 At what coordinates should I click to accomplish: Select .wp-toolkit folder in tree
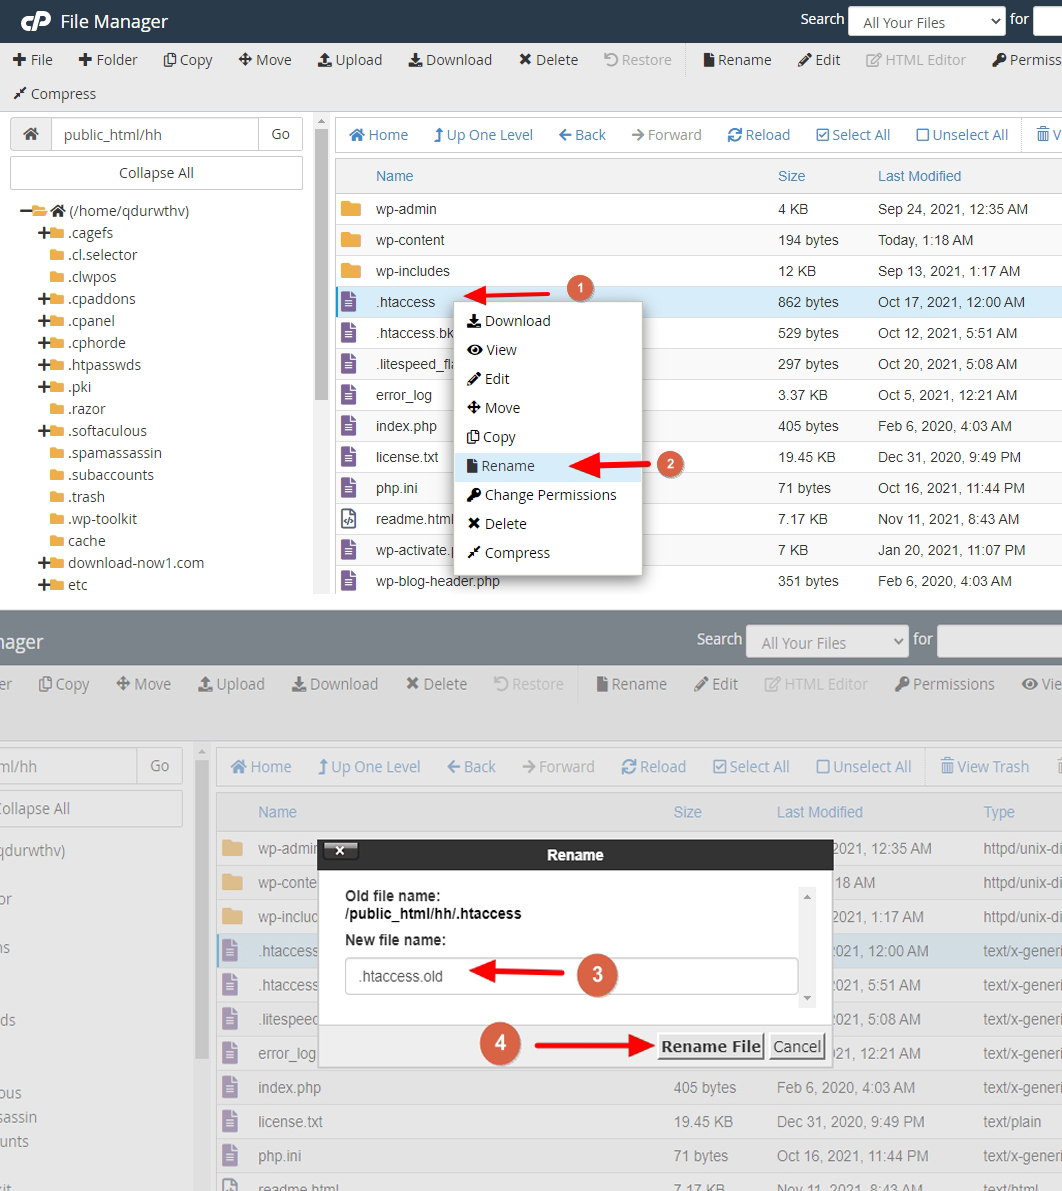coord(102,519)
